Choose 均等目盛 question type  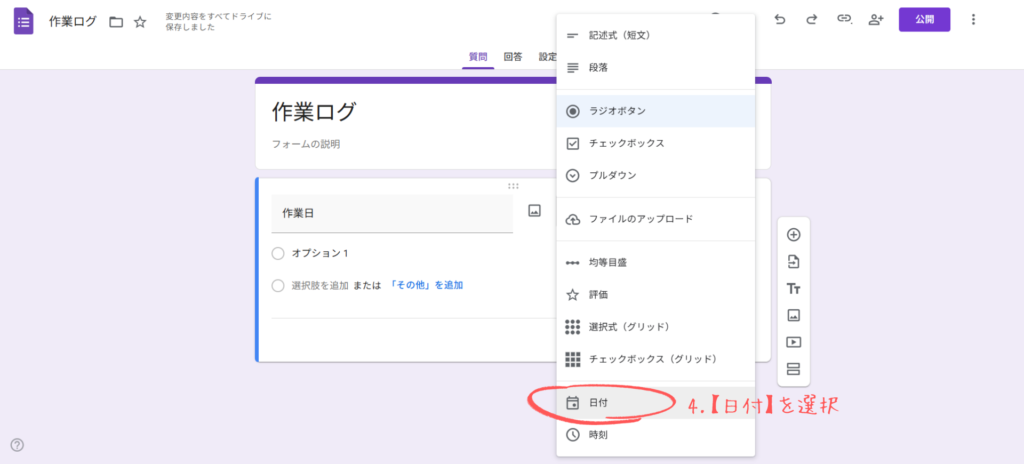click(x=656, y=263)
